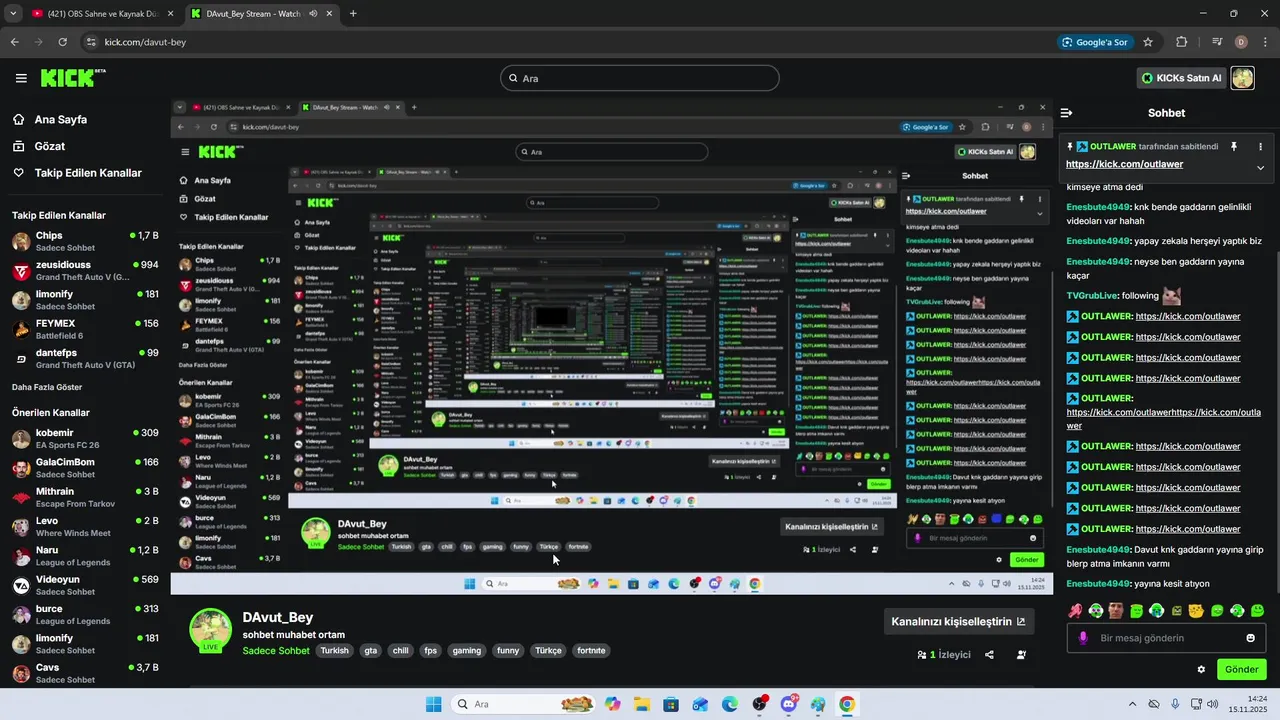This screenshot has height=720, width=1280.
Task: Go to Ana Sayfa
Action: pyautogui.click(x=50, y=119)
